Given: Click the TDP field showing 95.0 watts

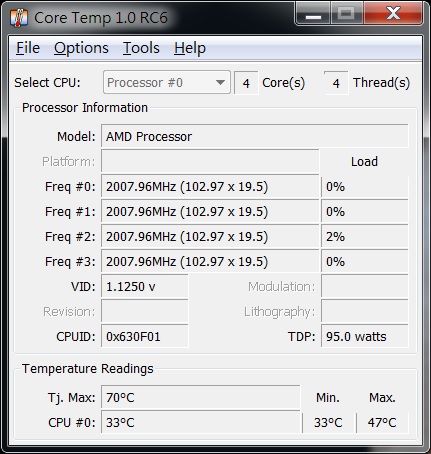Looking at the screenshot, I should (x=365, y=336).
